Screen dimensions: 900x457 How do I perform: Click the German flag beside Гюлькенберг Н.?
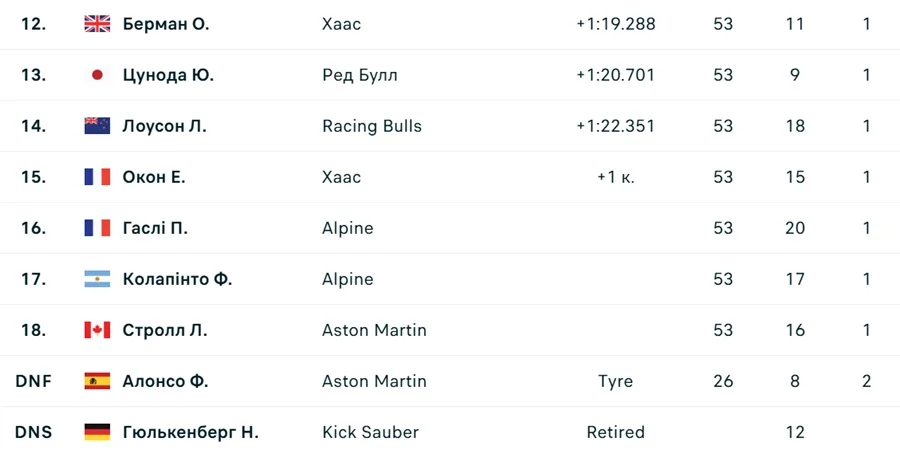pyautogui.click(x=97, y=432)
